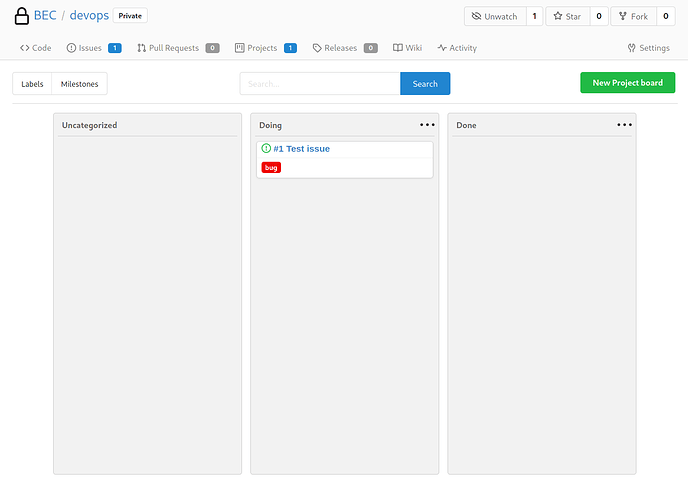The image size is (688, 500).
Task: Switch to the Wiki tab
Action: click(x=407, y=48)
